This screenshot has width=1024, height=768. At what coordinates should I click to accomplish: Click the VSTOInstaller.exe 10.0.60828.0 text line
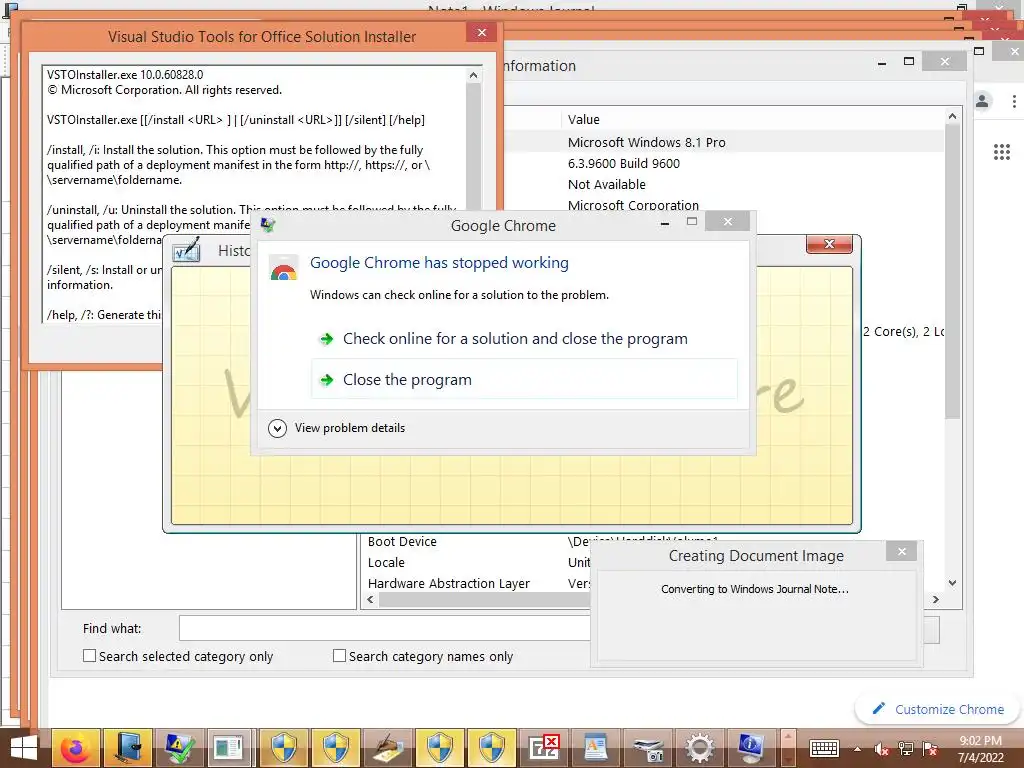click(125, 75)
